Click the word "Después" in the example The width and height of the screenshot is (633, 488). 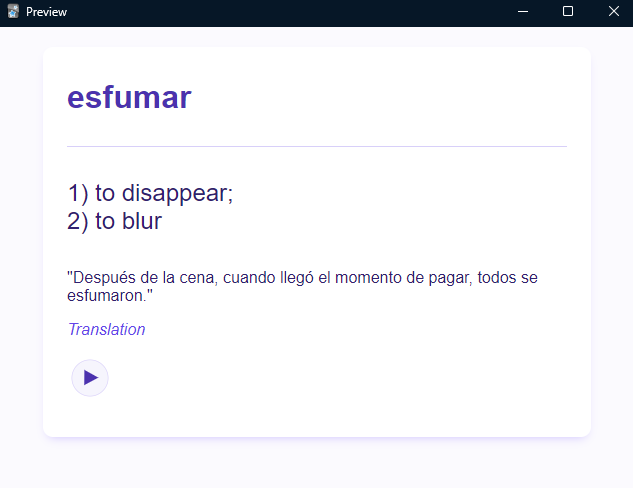pos(102,277)
